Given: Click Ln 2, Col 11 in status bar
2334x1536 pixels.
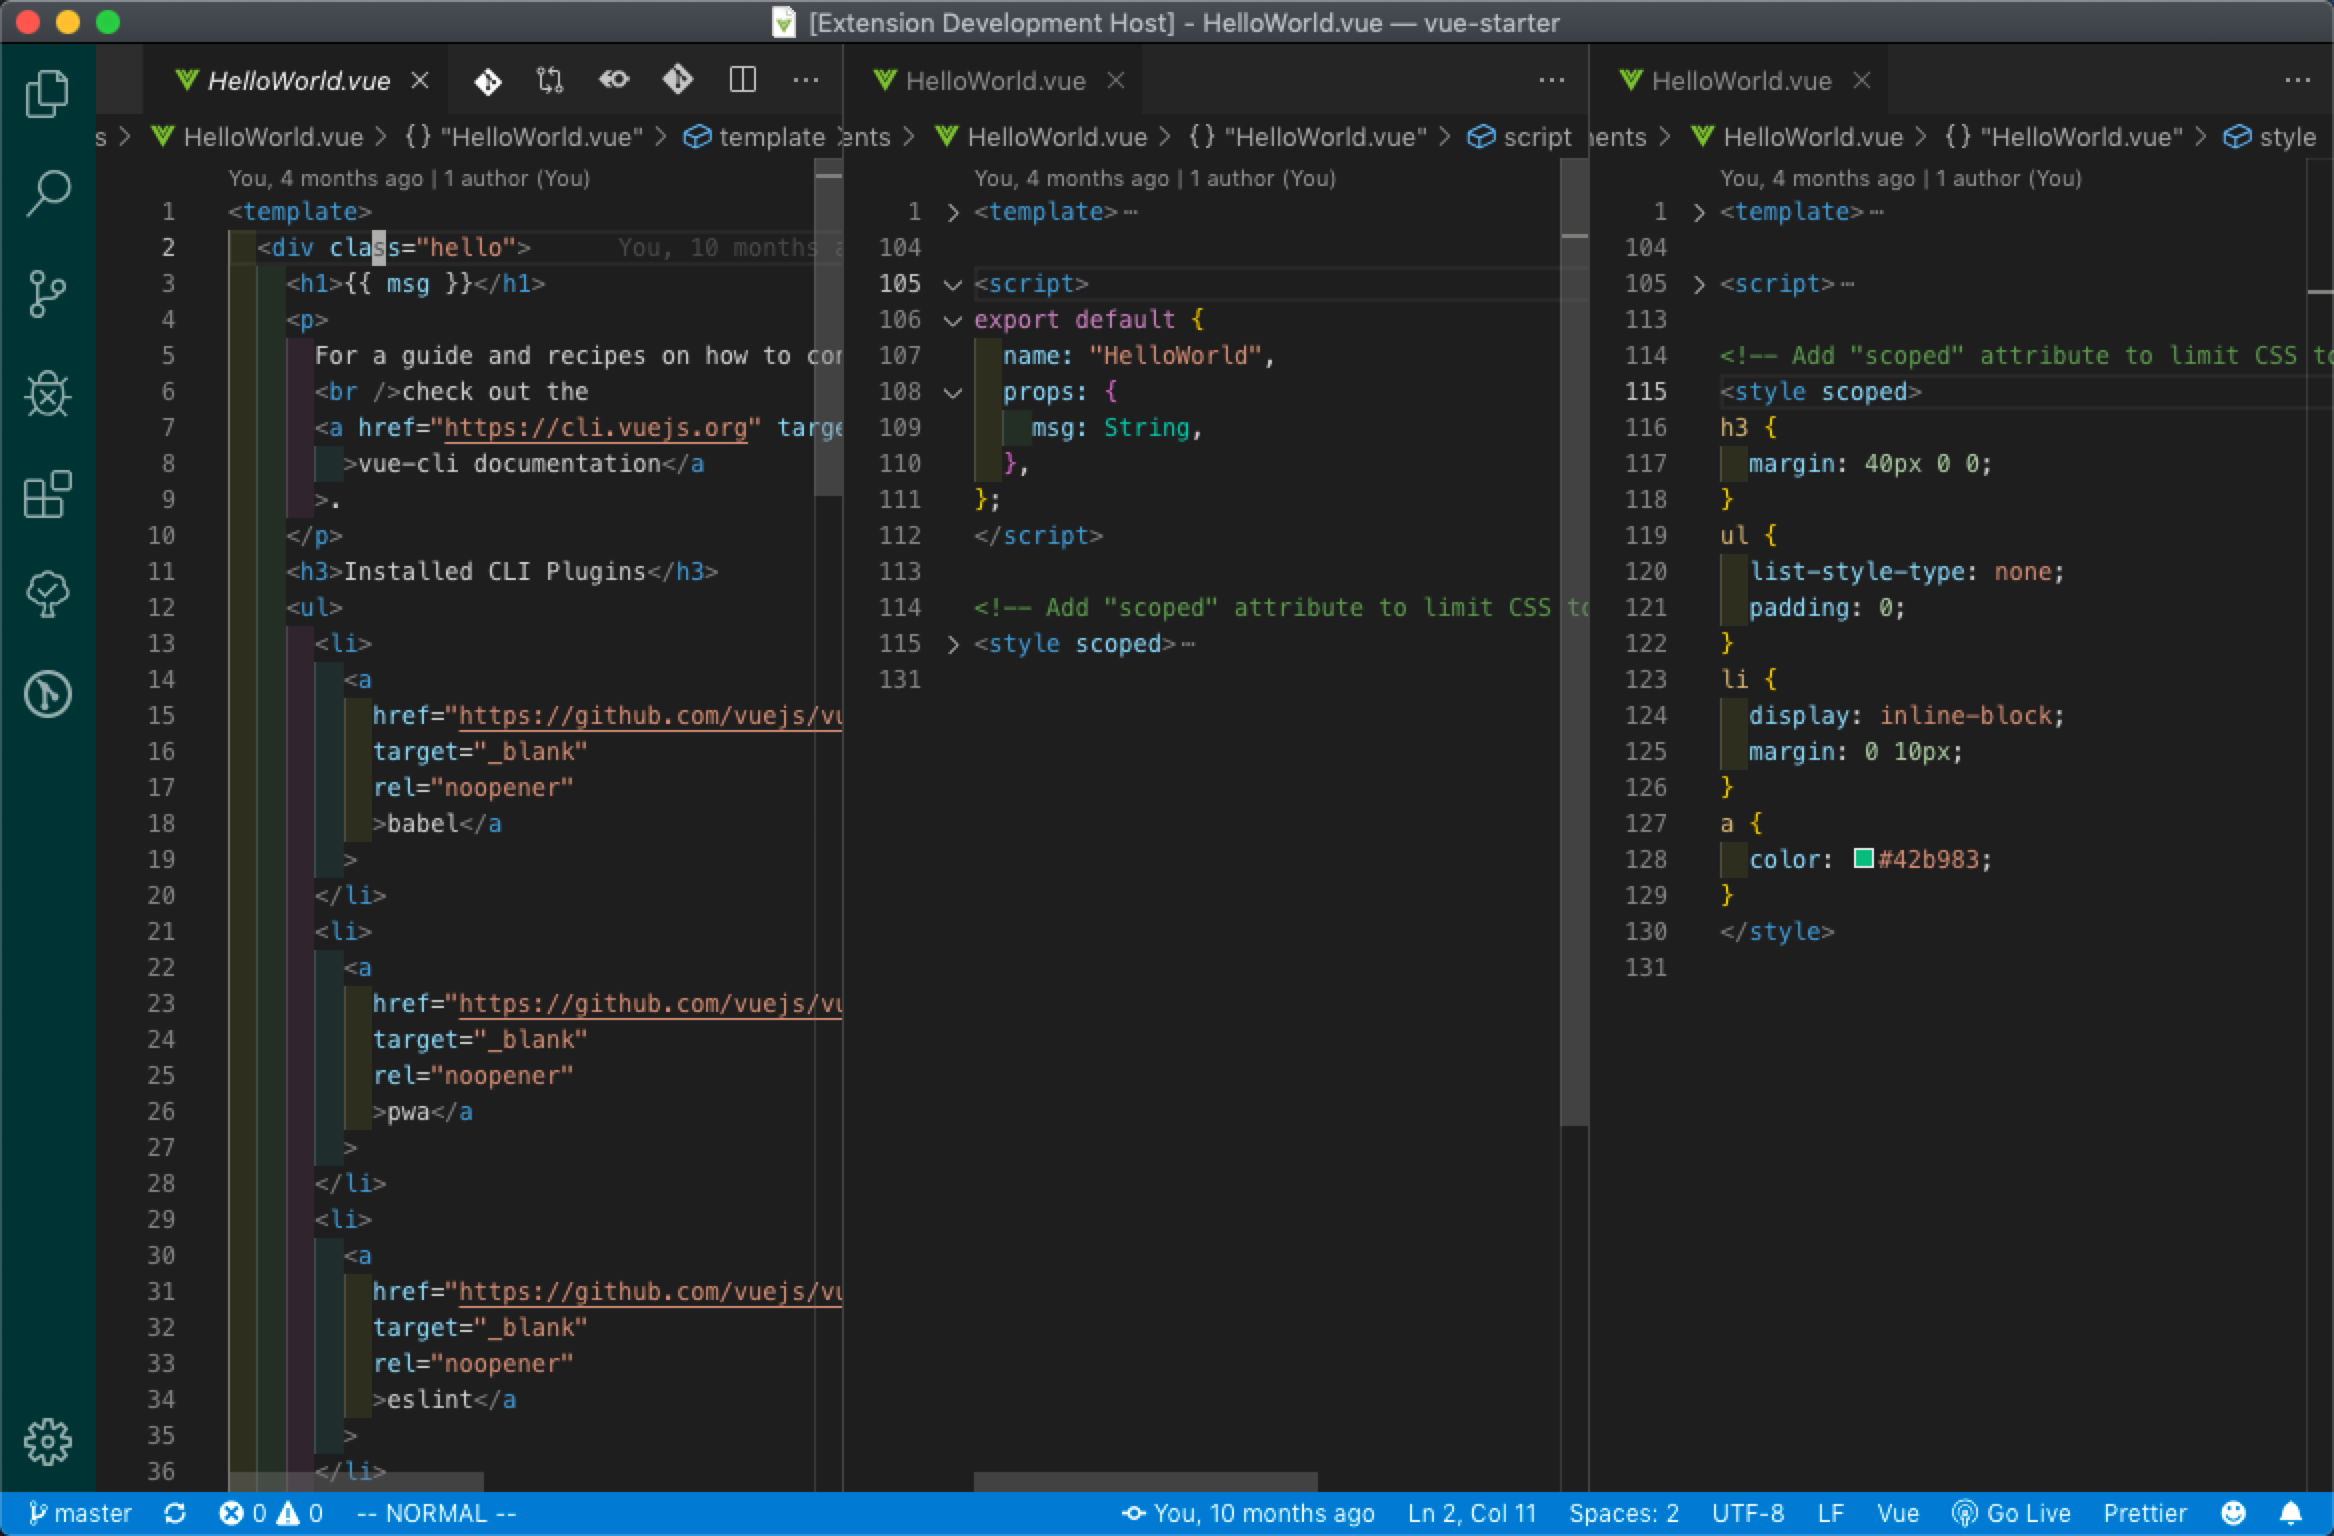Looking at the screenshot, I should 1471,1514.
